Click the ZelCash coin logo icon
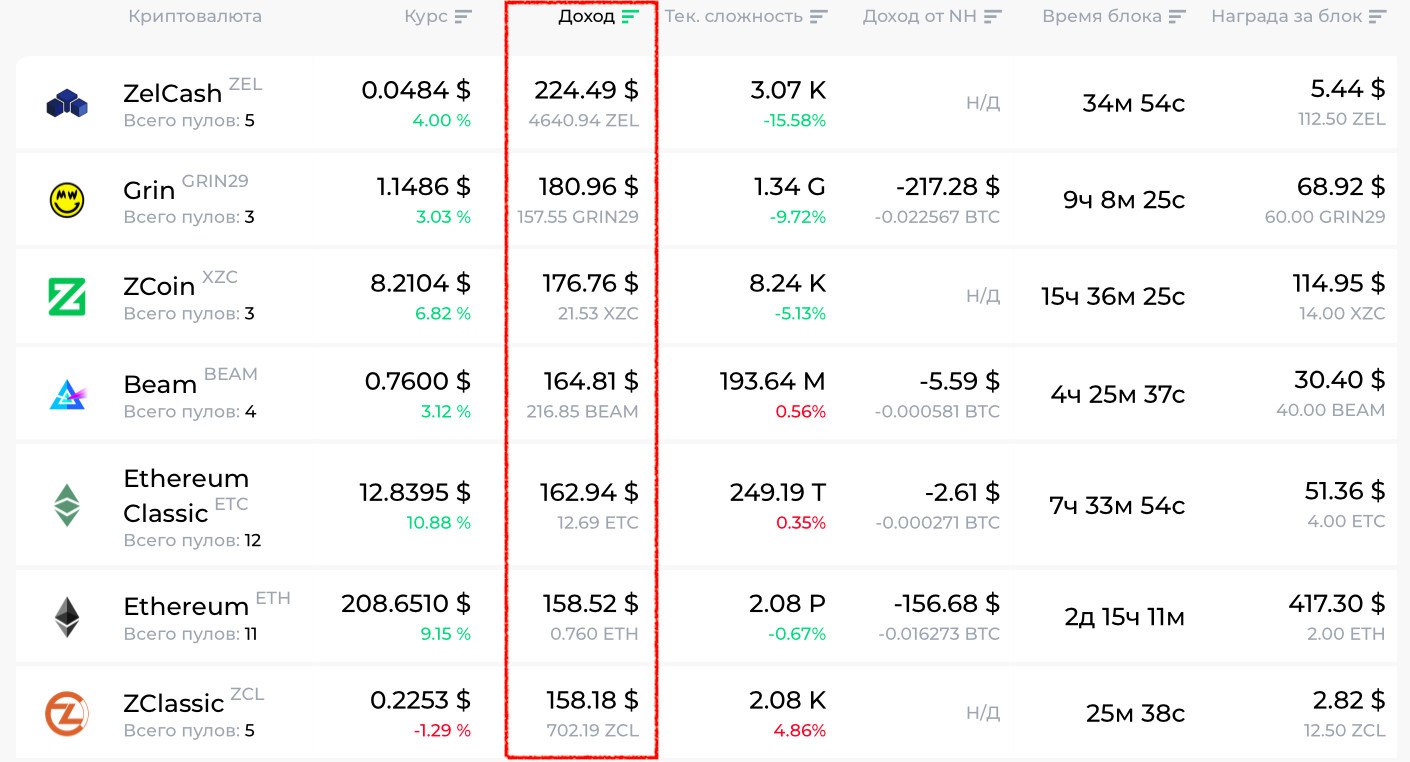 coord(67,103)
